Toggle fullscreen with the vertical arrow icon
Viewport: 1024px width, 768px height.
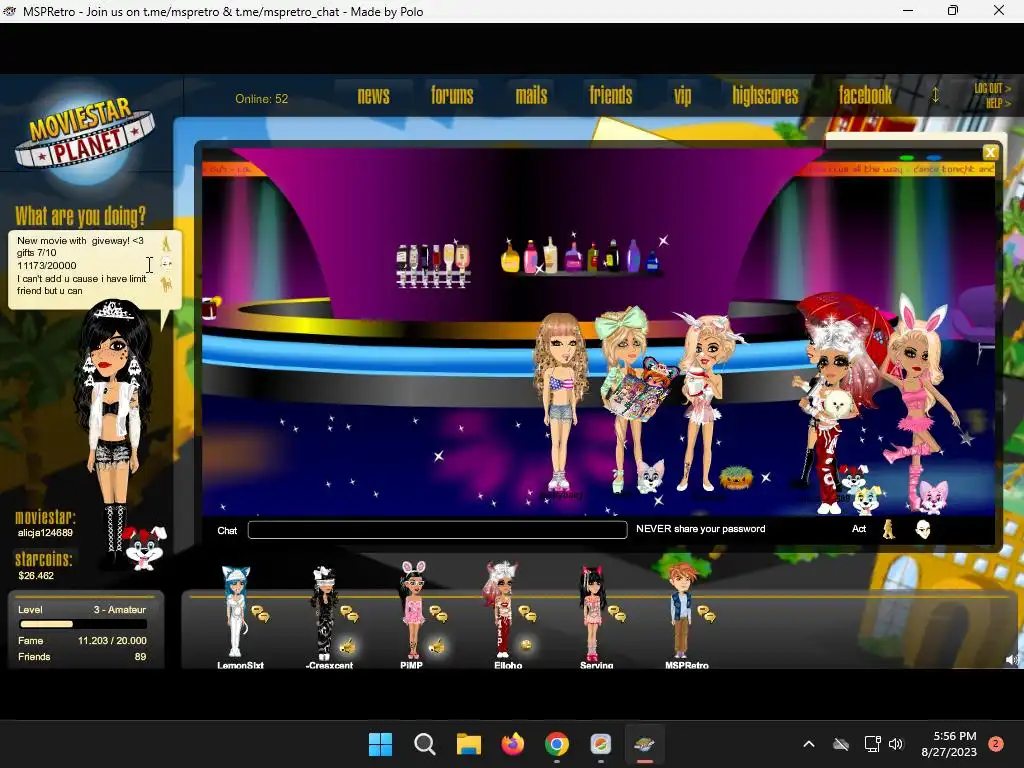click(935, 95)
